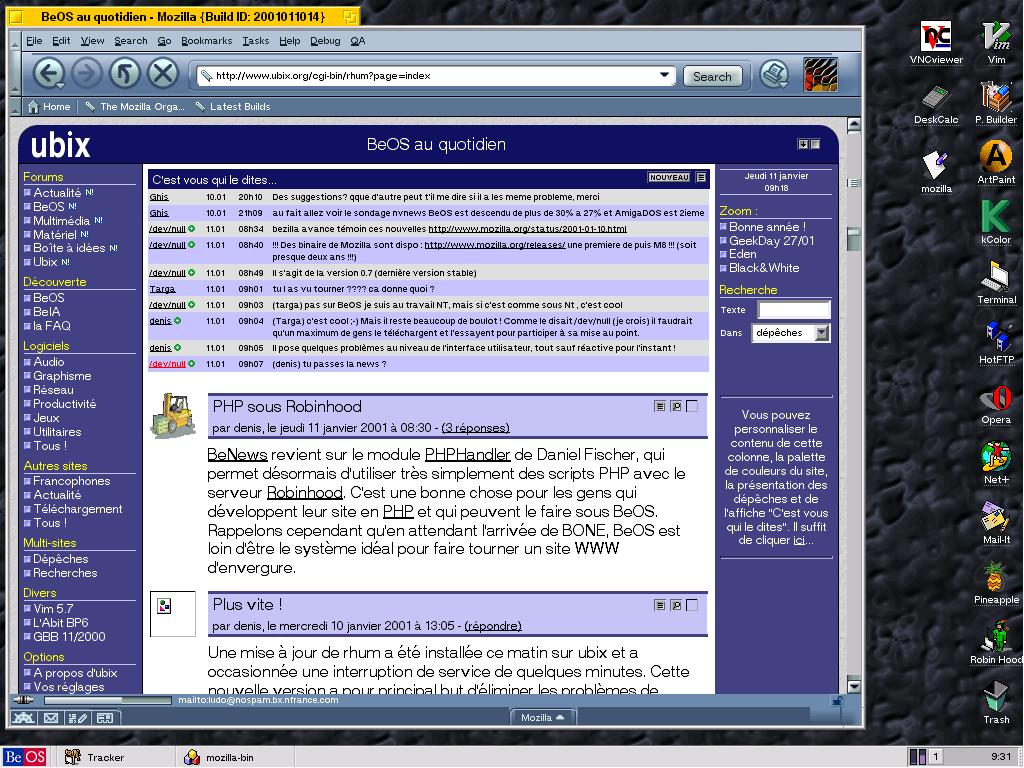The image size is (1024, 768).
Task: Open the Latest Builds bookmark
Action: coord(233,106)
